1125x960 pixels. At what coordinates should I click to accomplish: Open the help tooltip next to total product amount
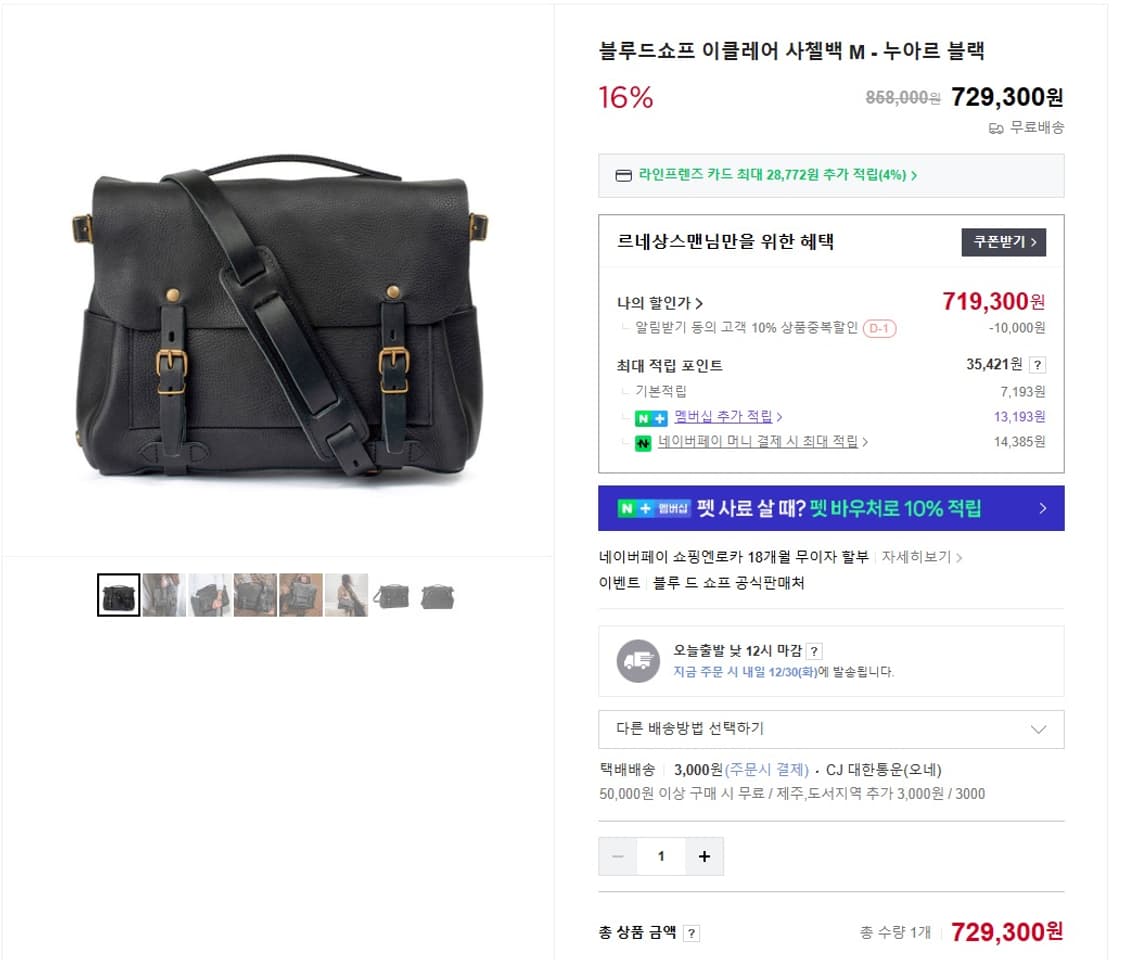pyautogui.click(x=691, y=932)
